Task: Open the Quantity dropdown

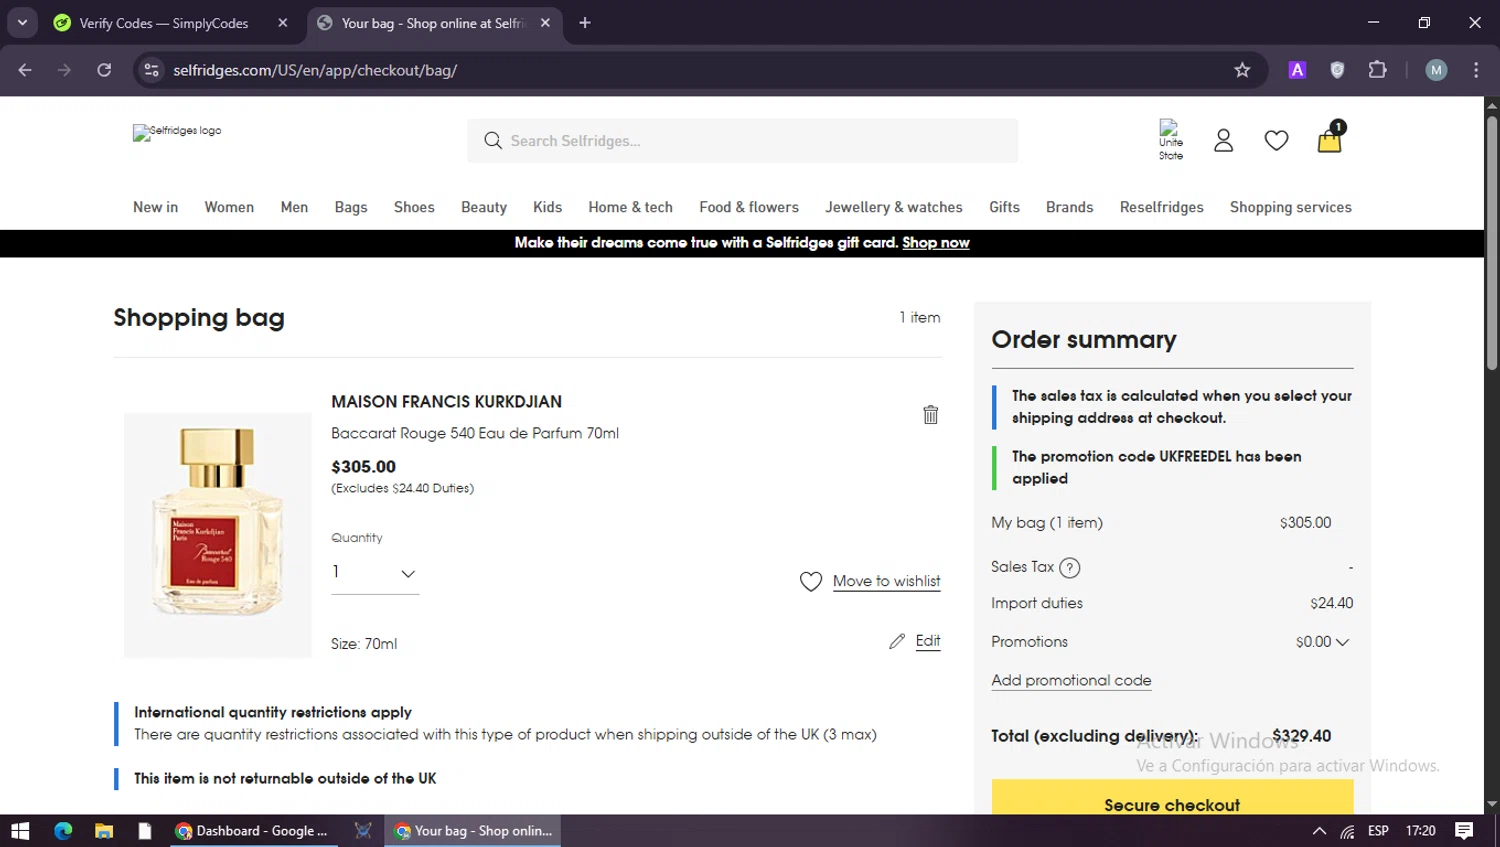Action: point(375,573)
